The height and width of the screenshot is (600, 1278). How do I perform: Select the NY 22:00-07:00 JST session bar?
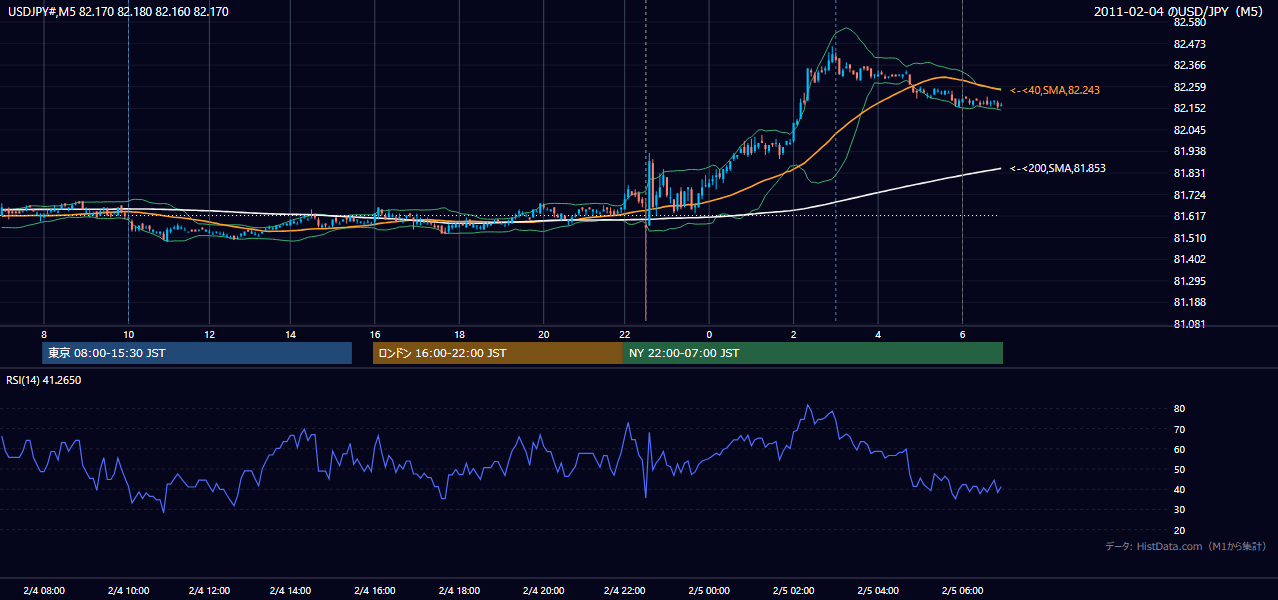[813, 353]
